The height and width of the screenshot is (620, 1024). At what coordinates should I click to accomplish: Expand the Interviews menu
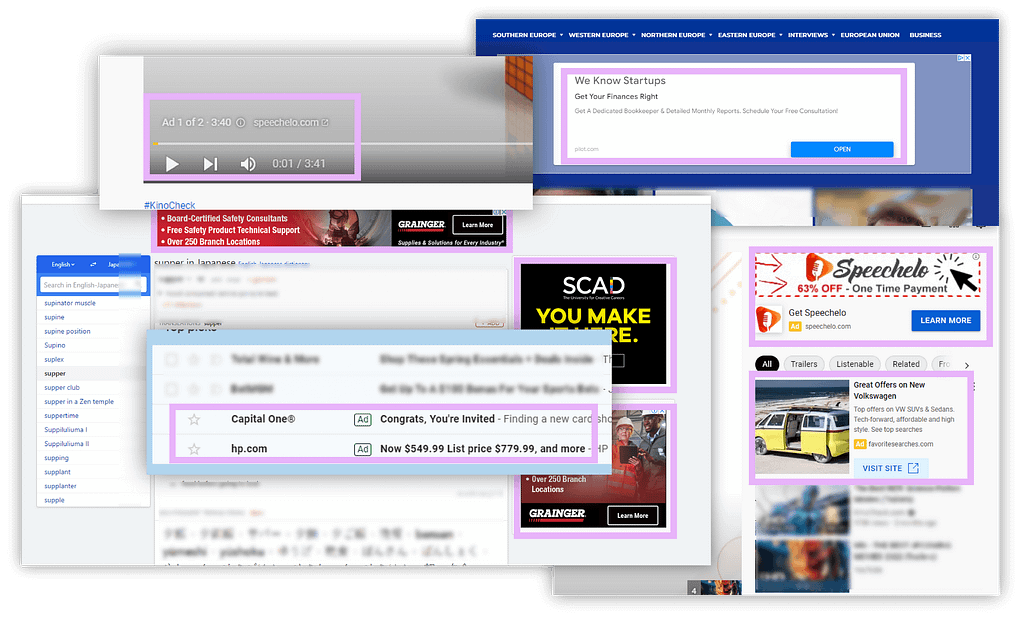(811, 35)
